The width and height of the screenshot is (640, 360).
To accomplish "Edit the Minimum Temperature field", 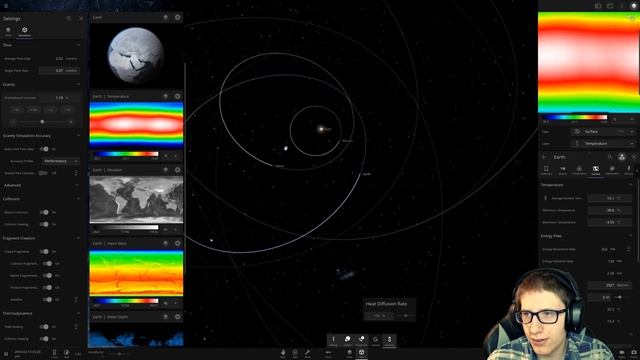I will coord(610,210).
